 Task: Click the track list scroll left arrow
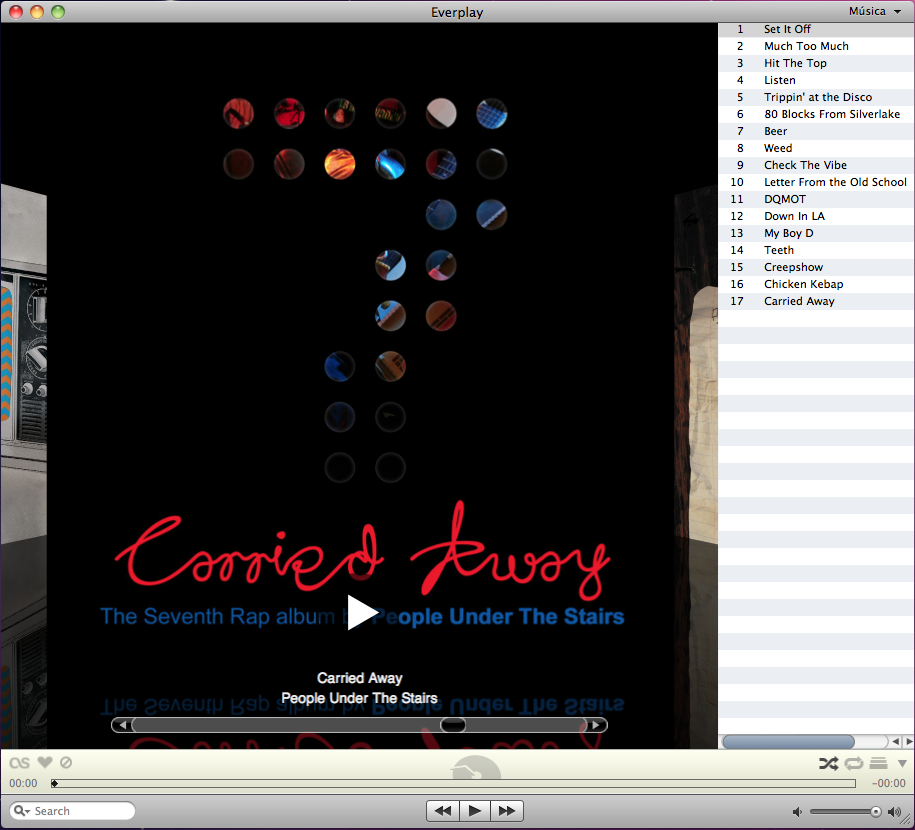point(896,741)
